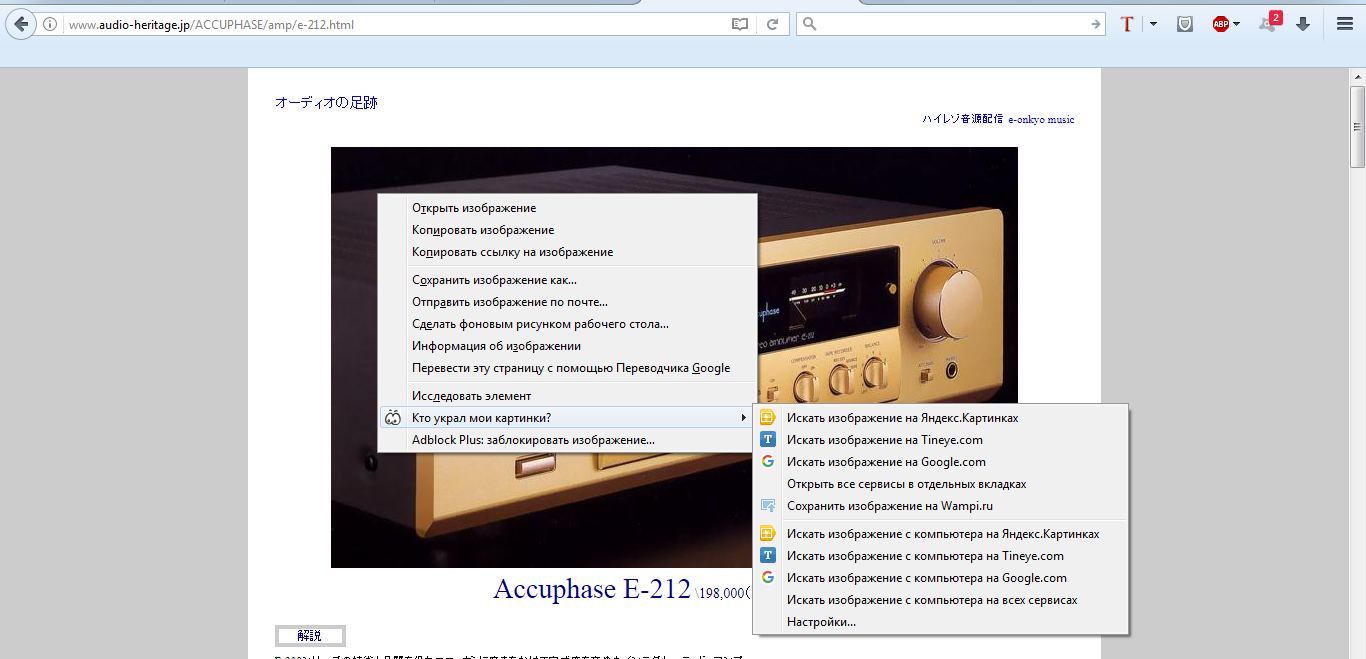Viewport: 1366px width, 659px height.
Task: Choose 'Отправить изображение по почте...'
Action: click(568, 302)
